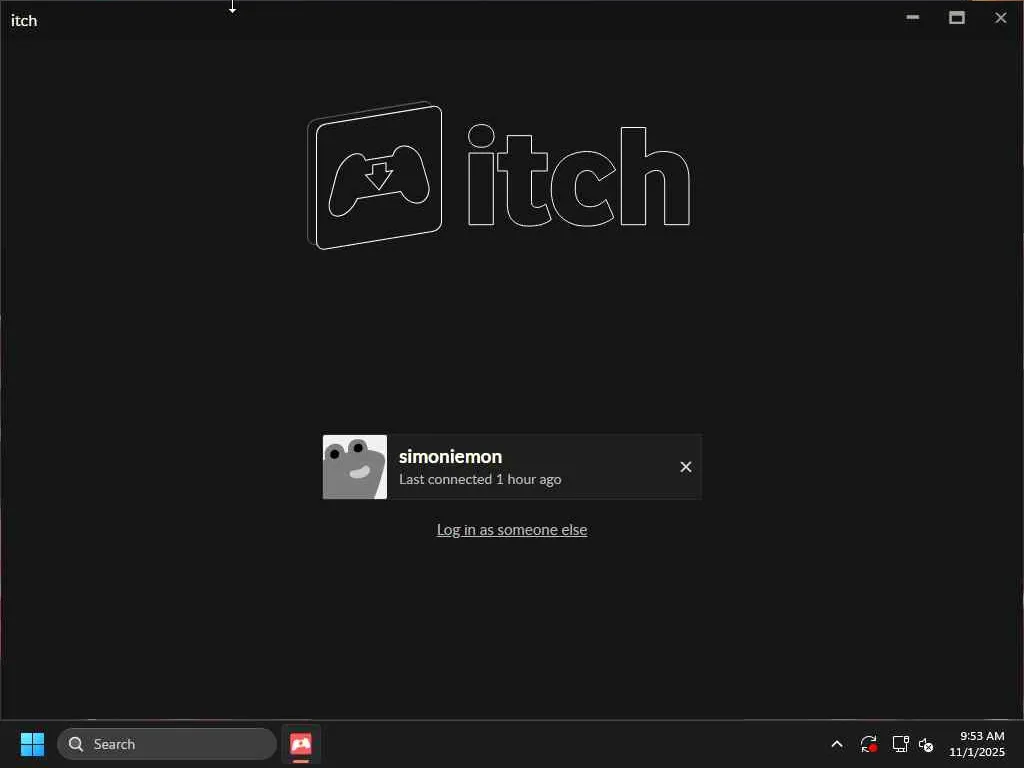This screenshot has width=1024, height=768.
Task: Click the muted volume tray icon
Action: point(926,744)
